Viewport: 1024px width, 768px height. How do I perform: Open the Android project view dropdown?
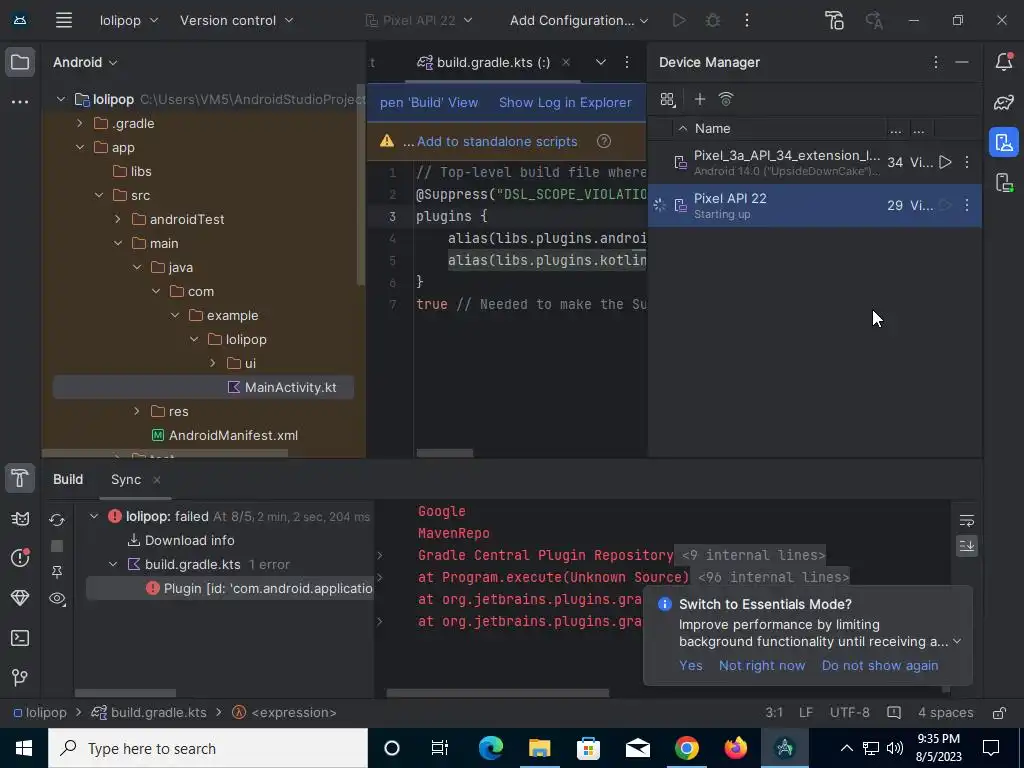[85, 62]
